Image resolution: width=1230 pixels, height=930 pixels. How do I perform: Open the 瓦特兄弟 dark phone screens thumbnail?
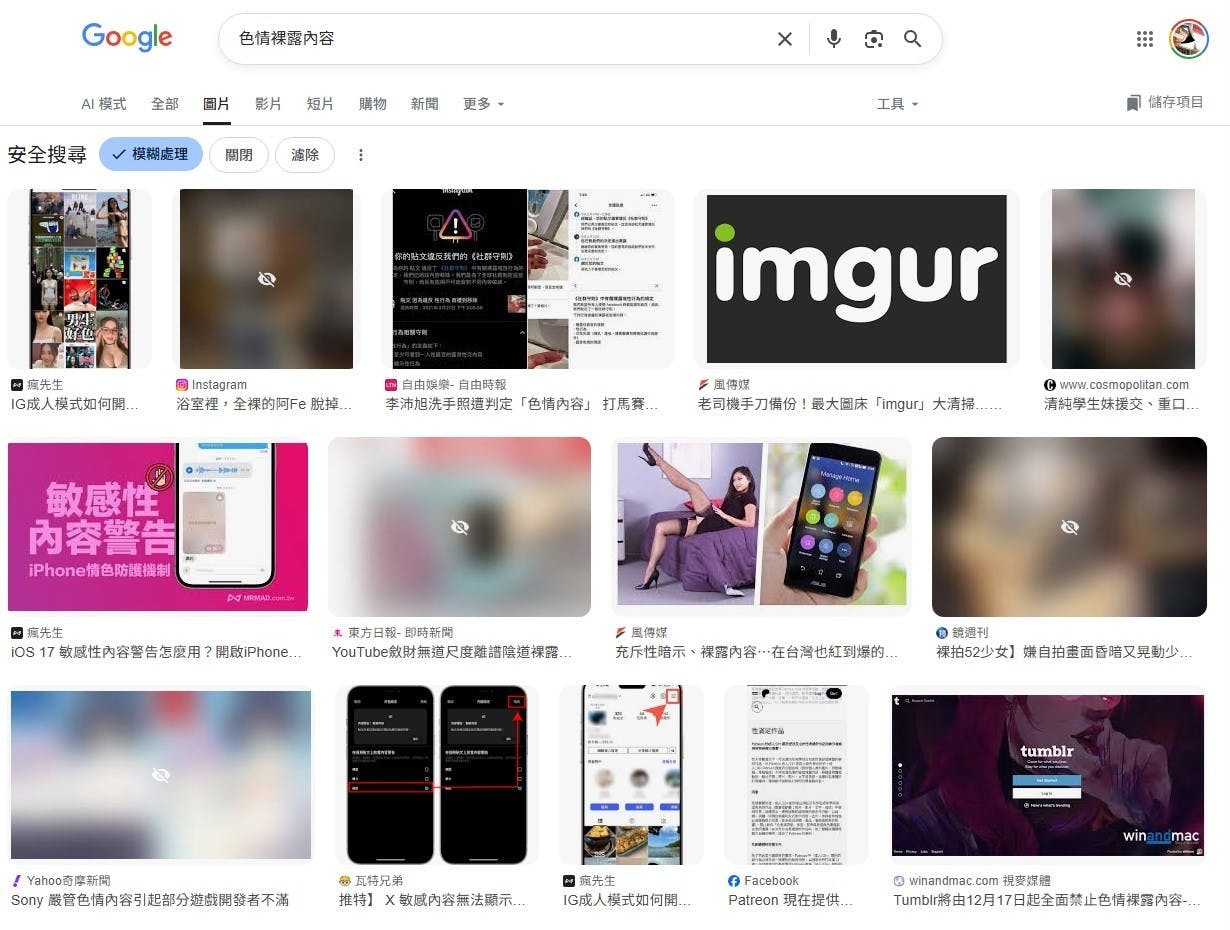[437, 775]
